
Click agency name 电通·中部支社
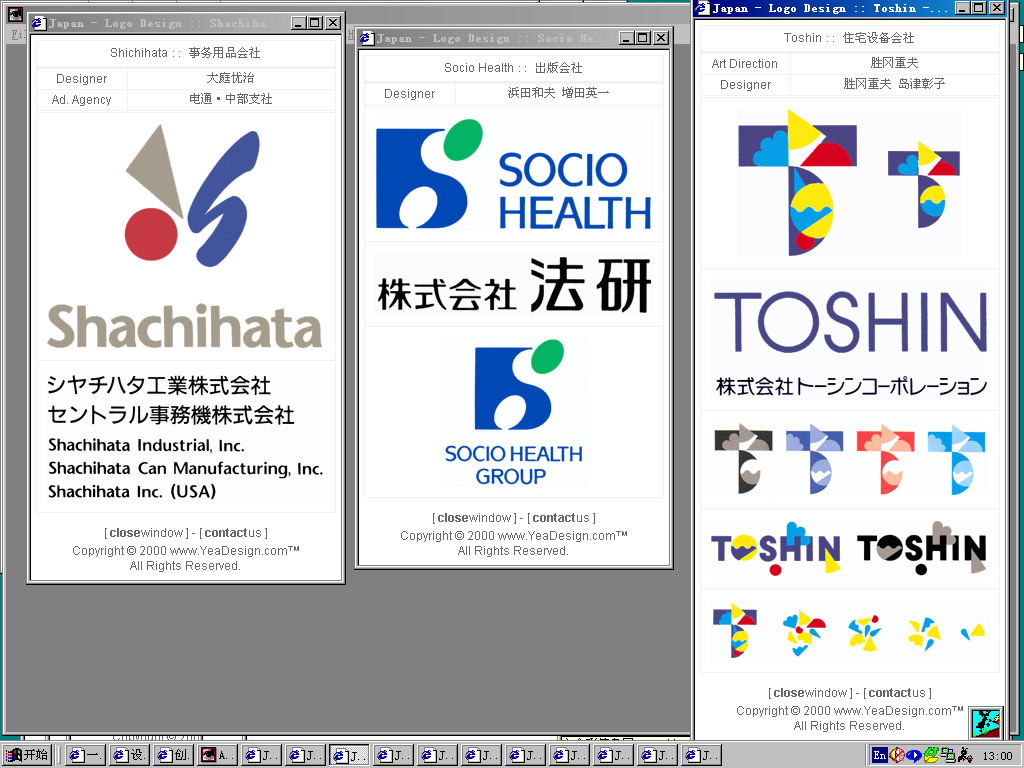click(231, 99)
